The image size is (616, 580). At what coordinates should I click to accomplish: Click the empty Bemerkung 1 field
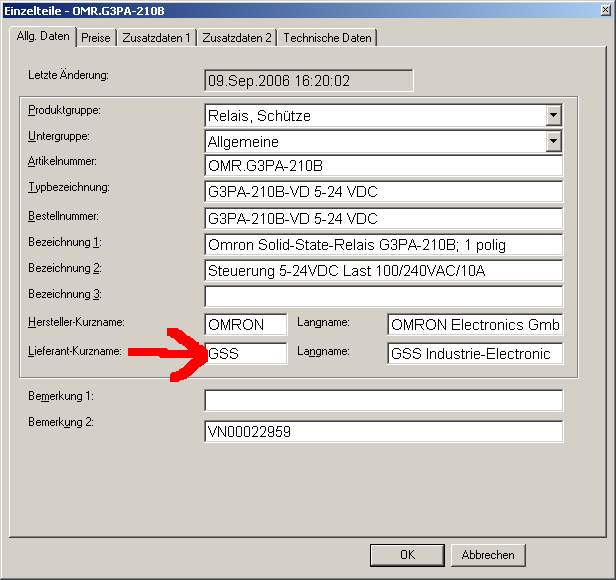383,400
